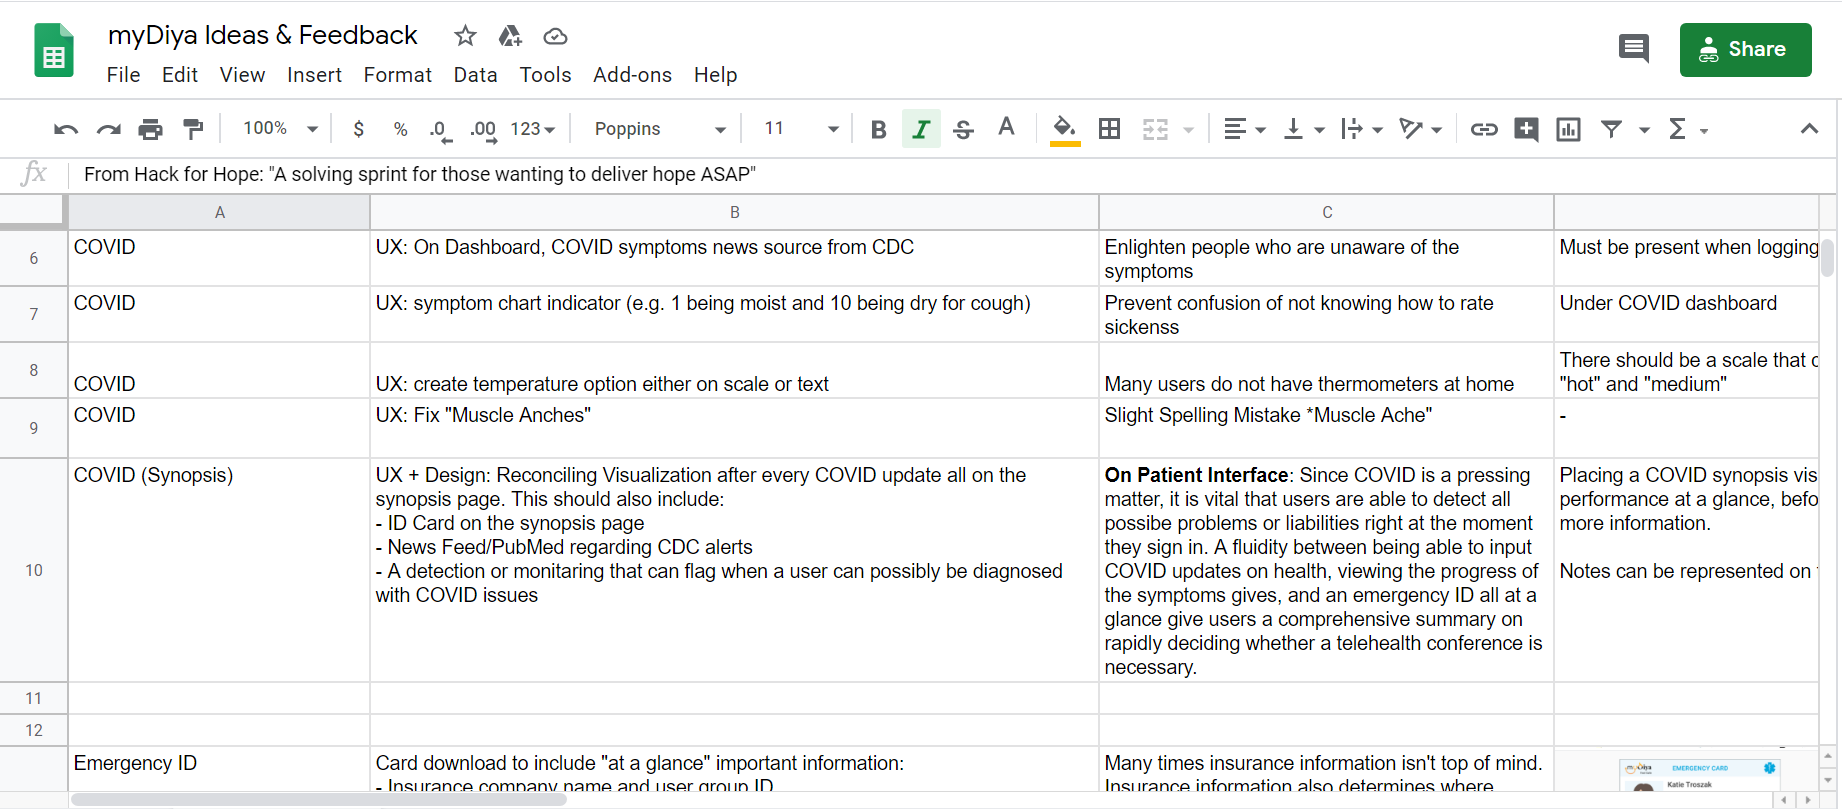This screenshot has height=809, width=1842.
Task: Open the text color picker
Action: 1006,128
